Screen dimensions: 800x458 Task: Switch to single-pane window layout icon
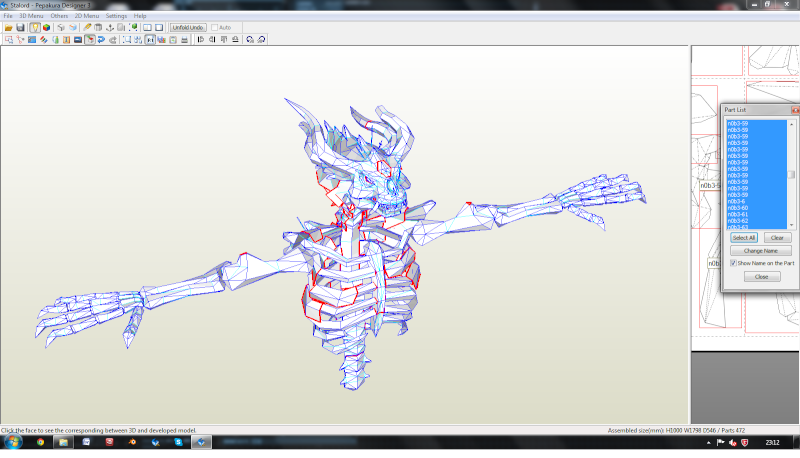159,28
